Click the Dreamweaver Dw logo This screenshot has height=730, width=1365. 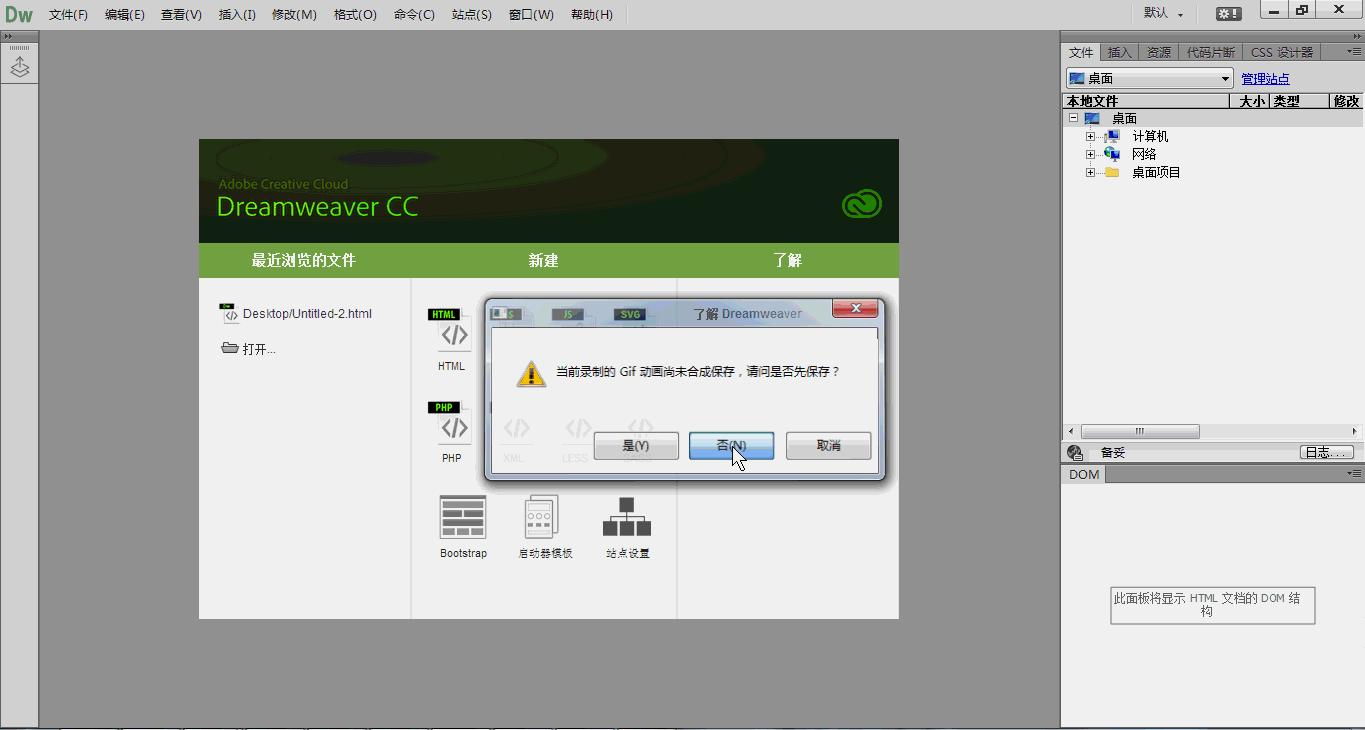click(19, 15)
